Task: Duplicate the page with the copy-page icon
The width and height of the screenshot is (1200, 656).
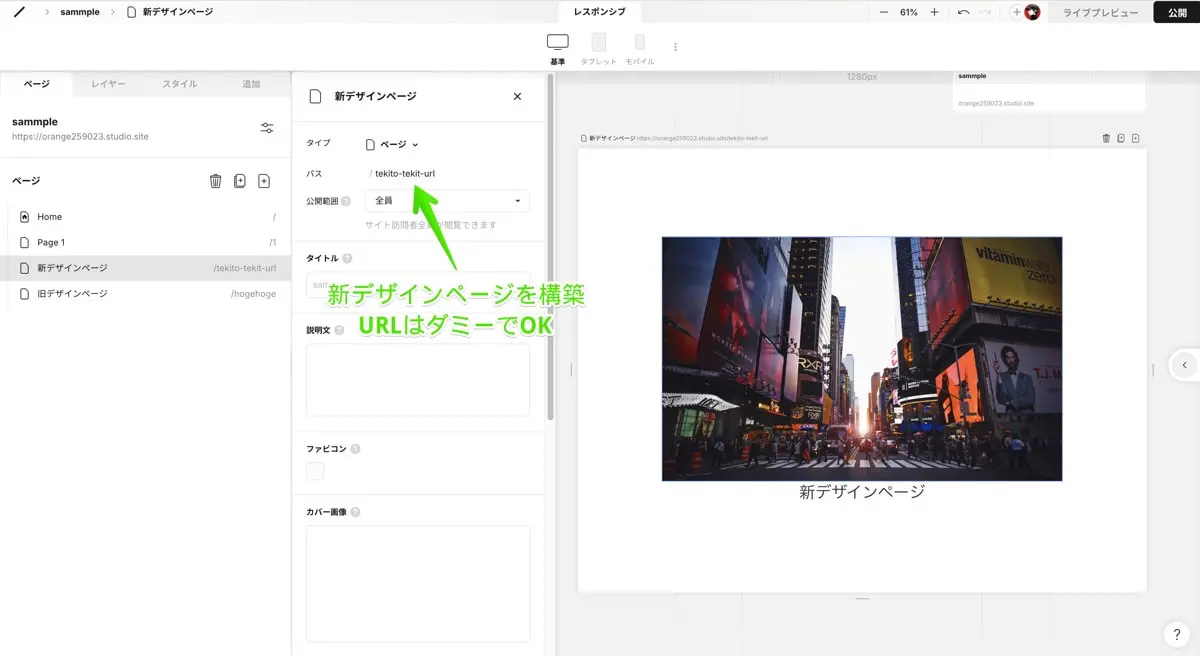Action: [x=240, y=181]
